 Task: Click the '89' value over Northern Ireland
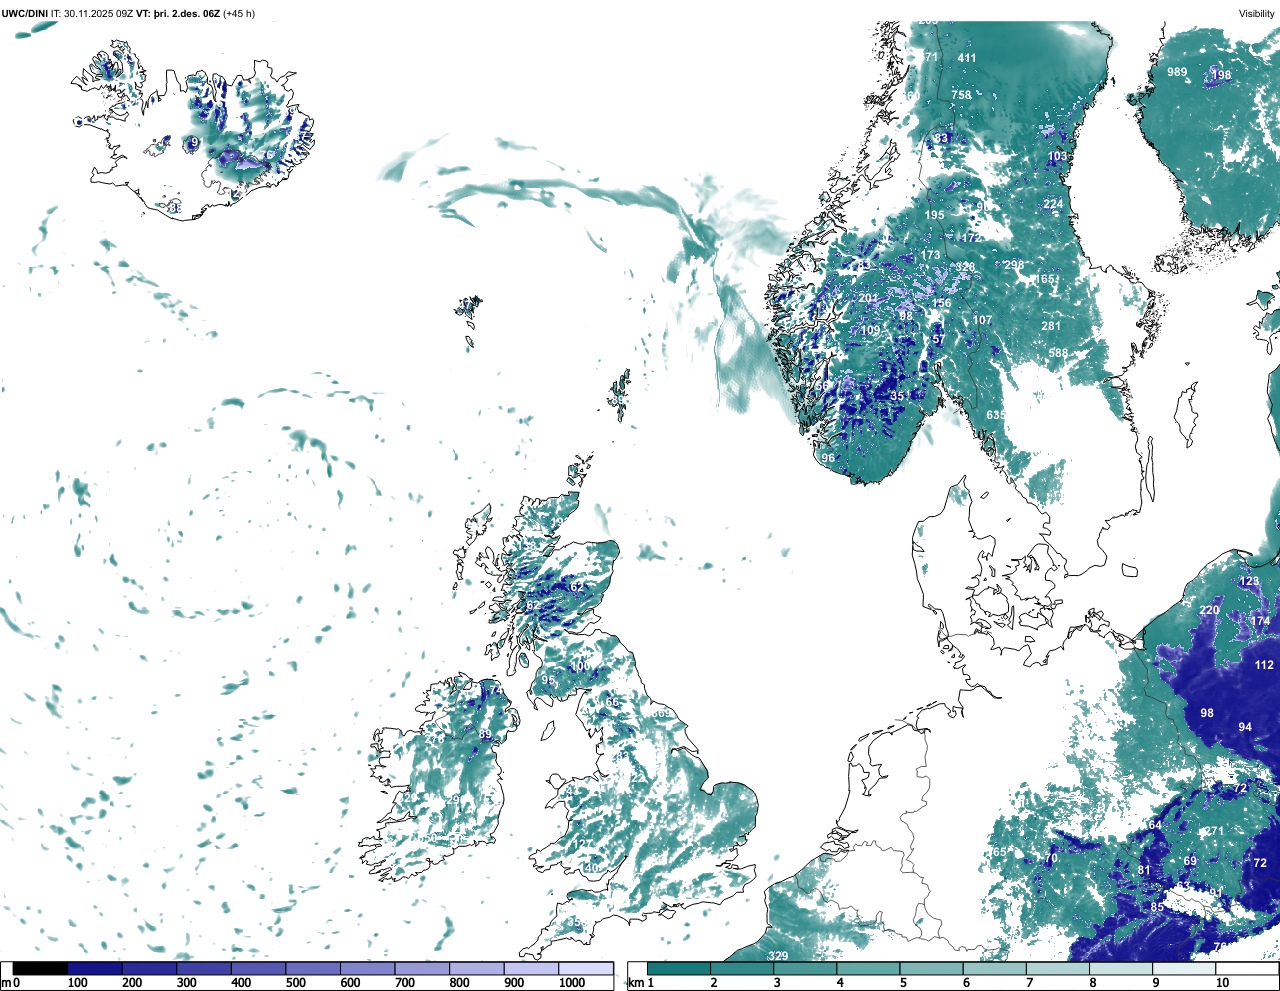[x=485, y=735]
